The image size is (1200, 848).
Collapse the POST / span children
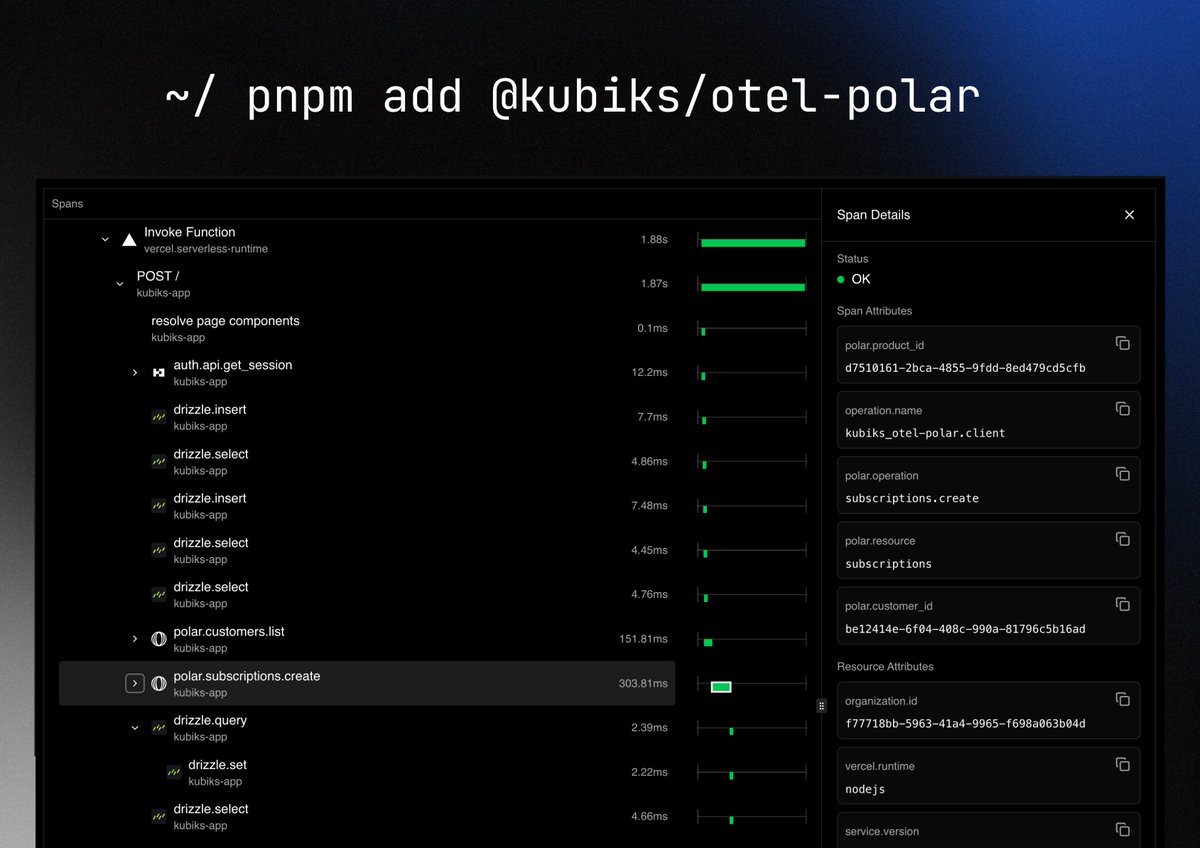(120, 284)
